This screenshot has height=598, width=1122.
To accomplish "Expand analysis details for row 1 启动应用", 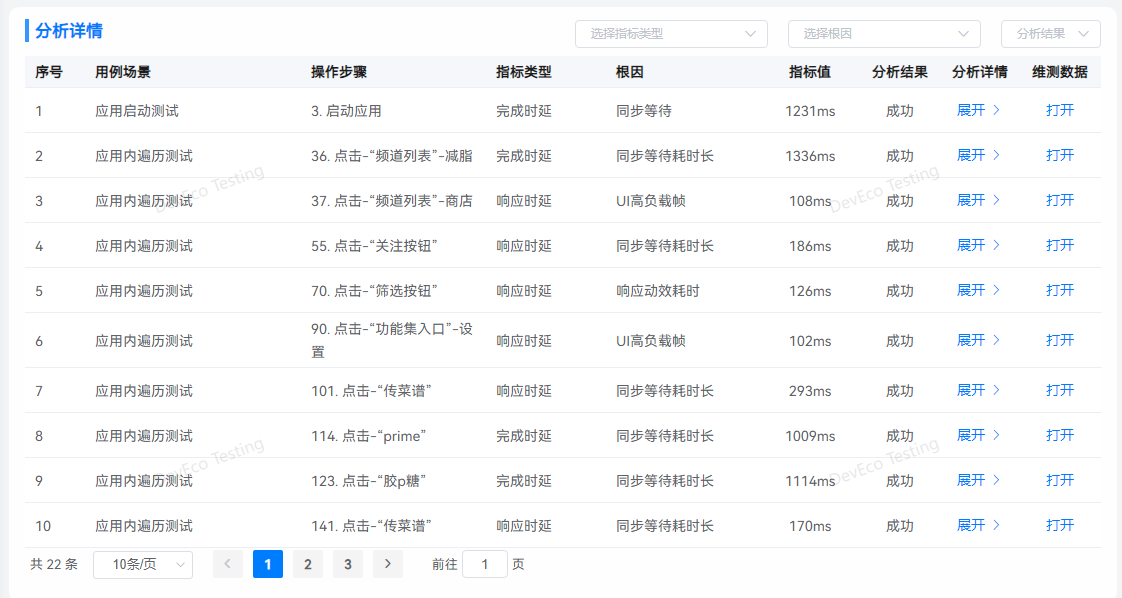I will 978,110.
